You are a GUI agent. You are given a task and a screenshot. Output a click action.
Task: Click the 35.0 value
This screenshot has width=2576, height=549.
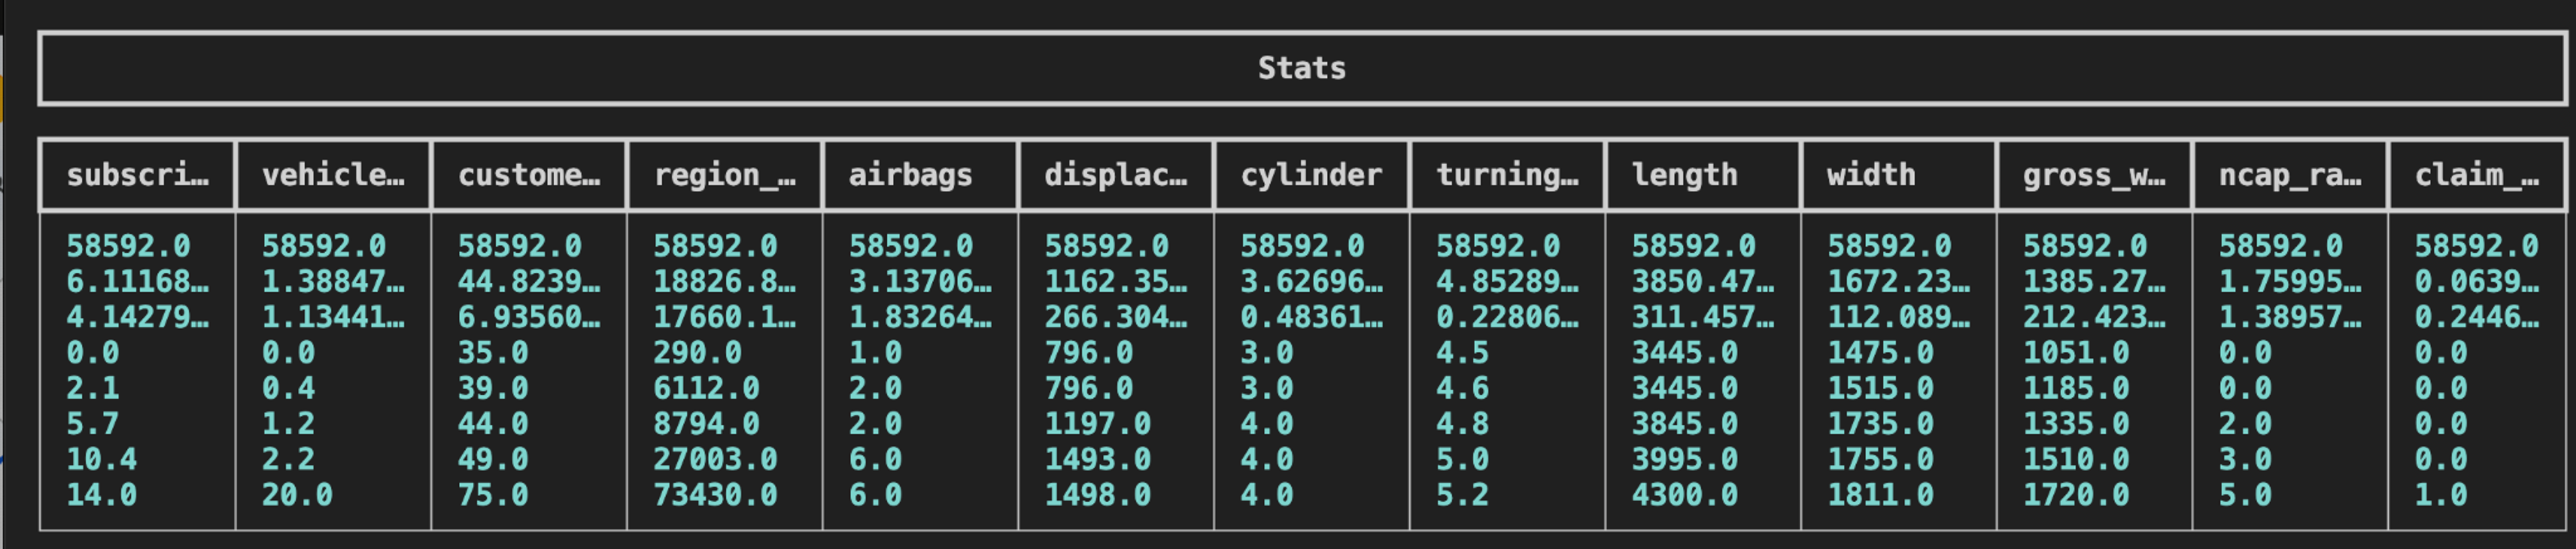click(493, 353)
